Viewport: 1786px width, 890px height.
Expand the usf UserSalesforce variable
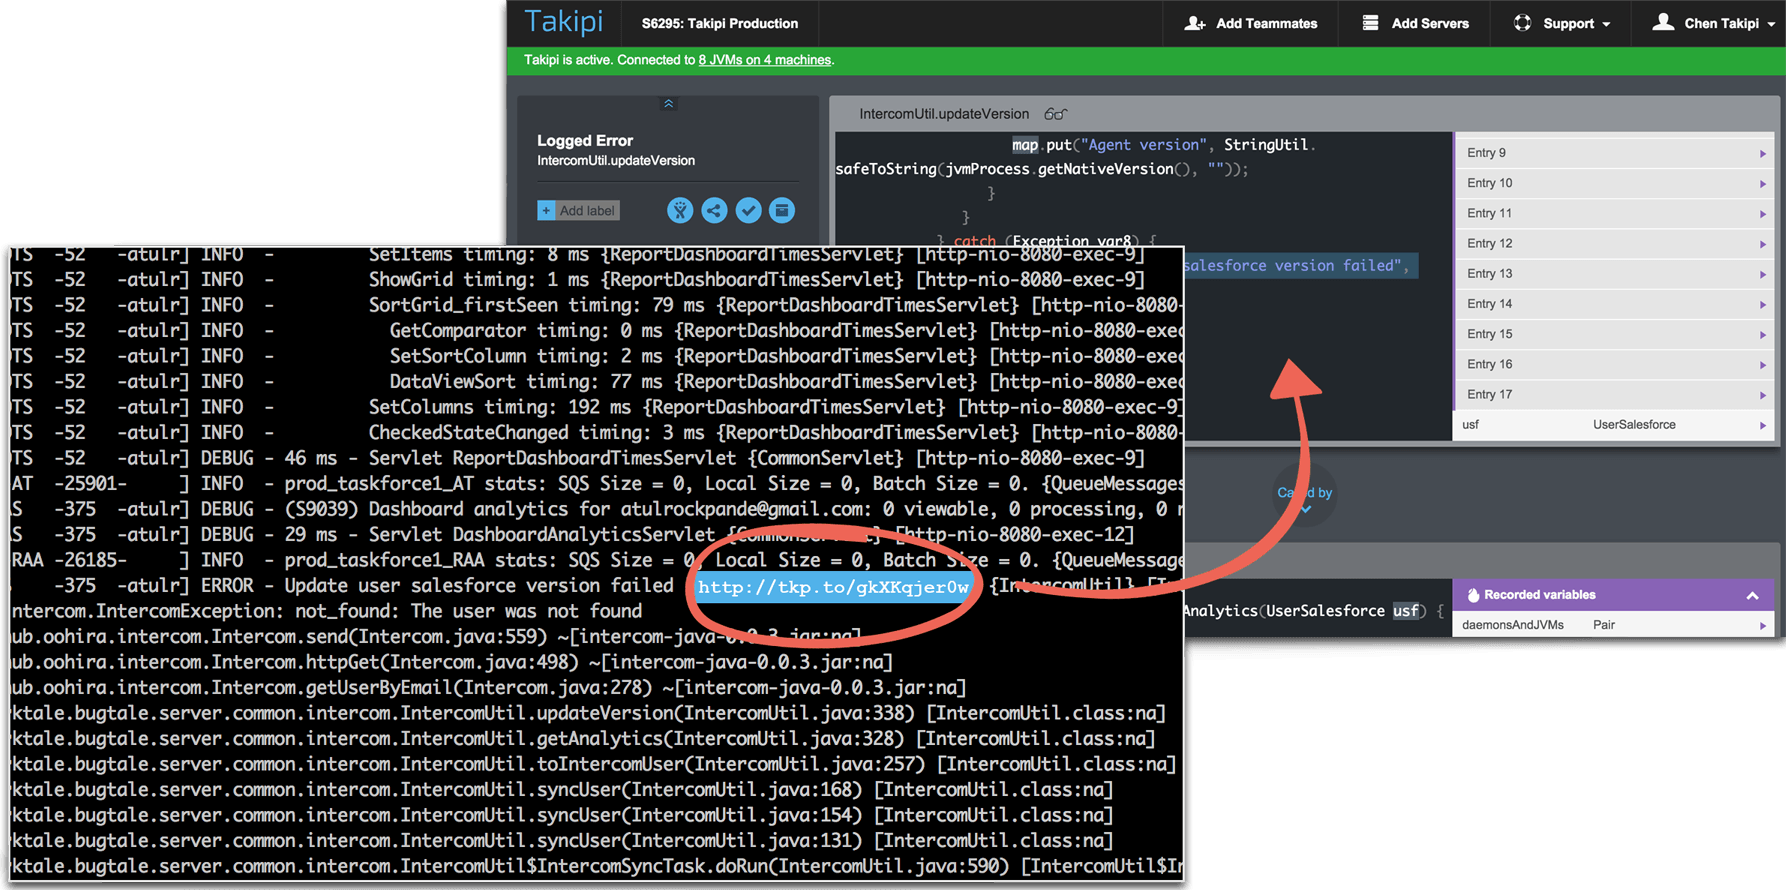1613,424
